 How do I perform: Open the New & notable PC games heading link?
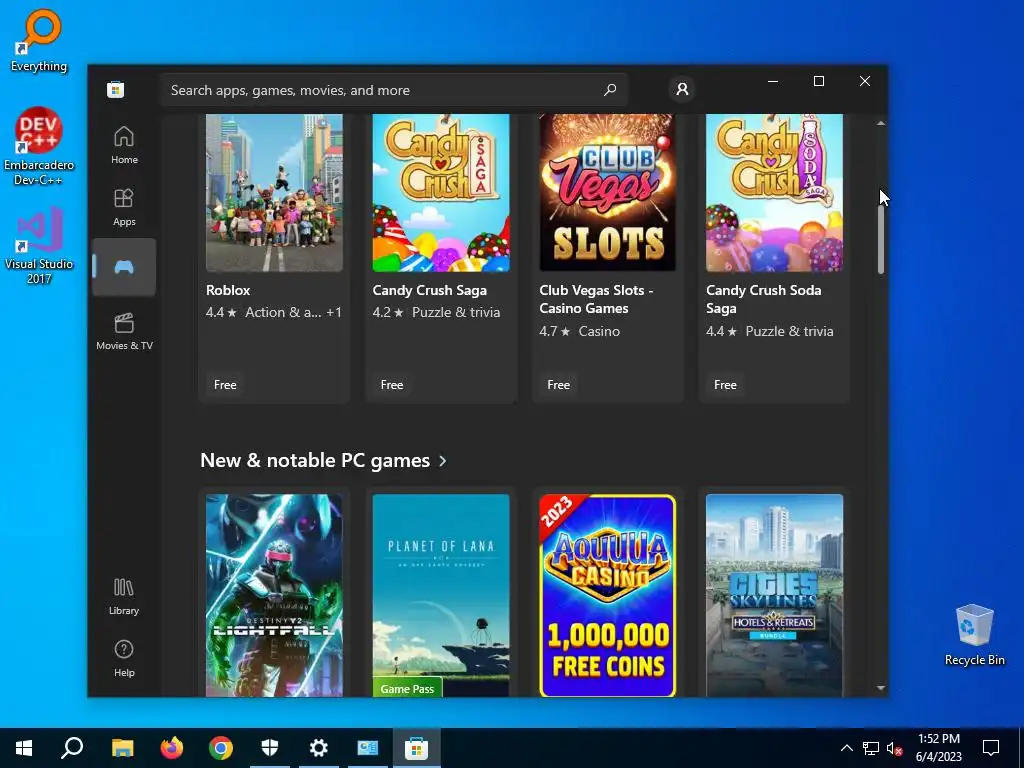click(315, 460)
